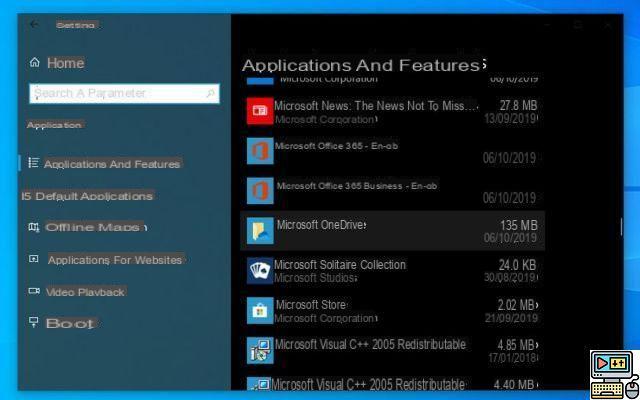
Task: Click the magnifier icon in the search box
Action: (x=210, y=93)
